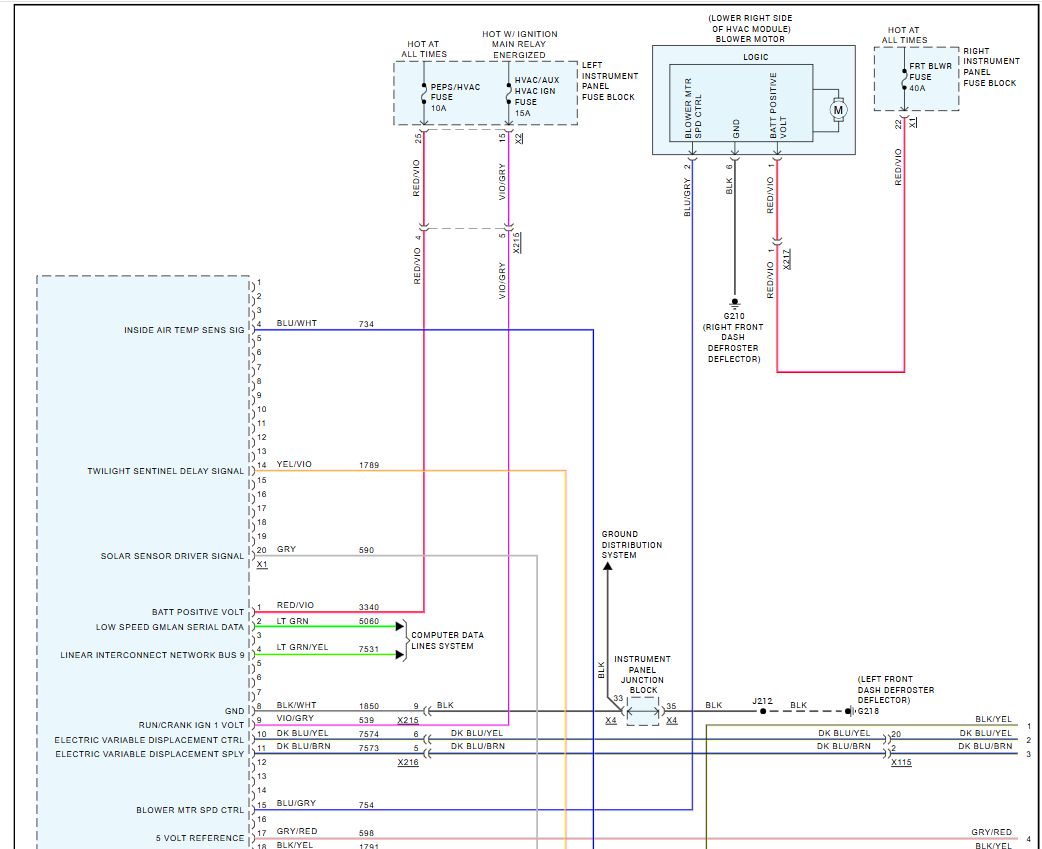Viewport: 1042px width, 849px height.
Task: Click the Blower Motor Logic box label
Action: 756,58
